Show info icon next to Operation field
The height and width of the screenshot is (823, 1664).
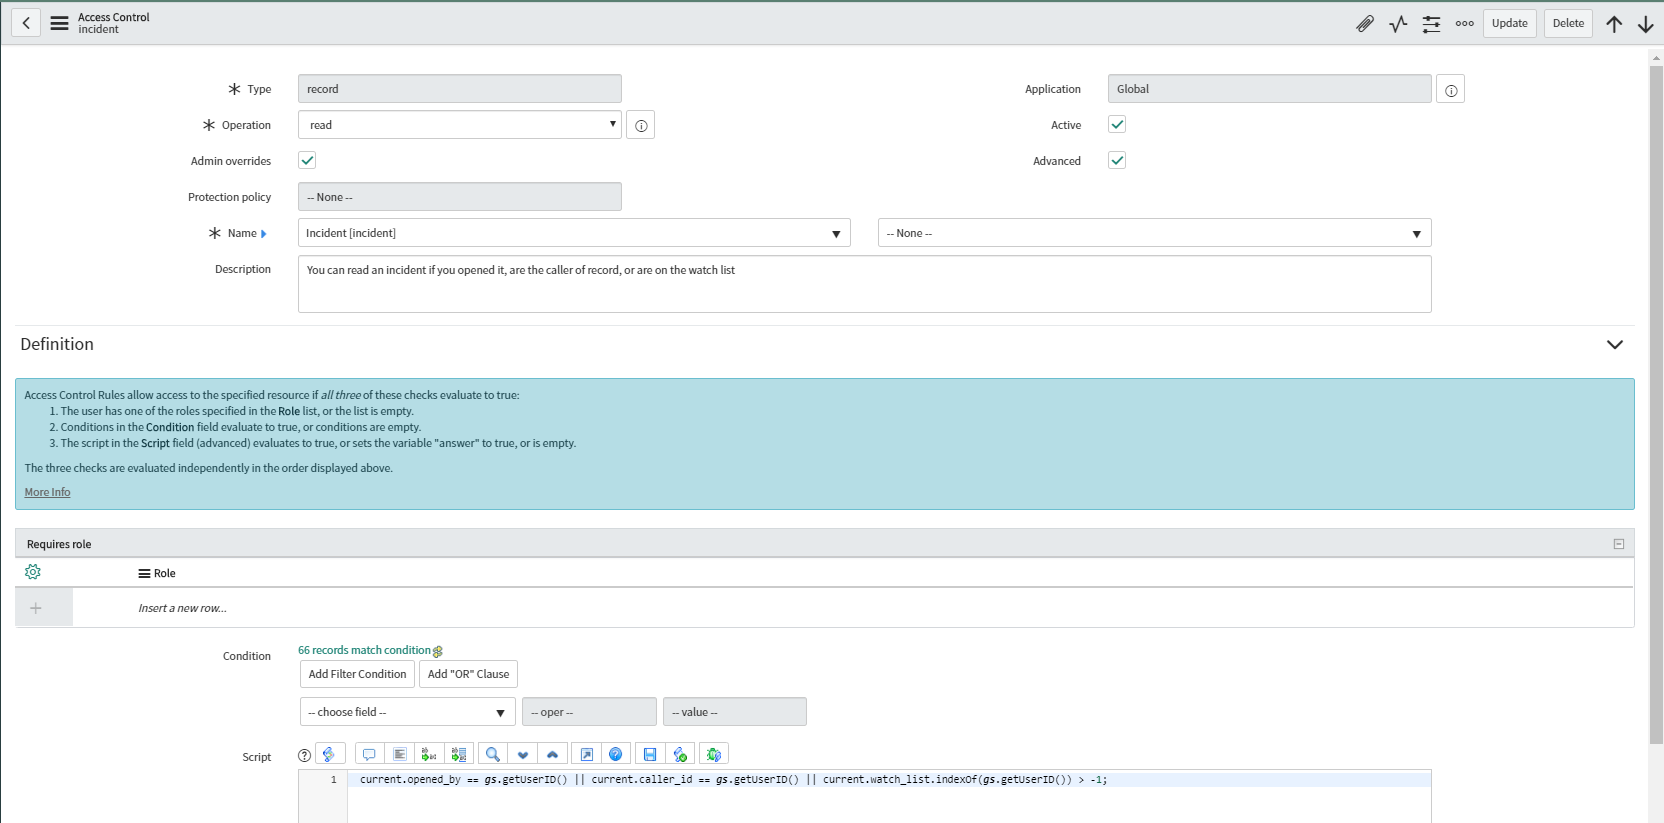(x=641, y=125)
